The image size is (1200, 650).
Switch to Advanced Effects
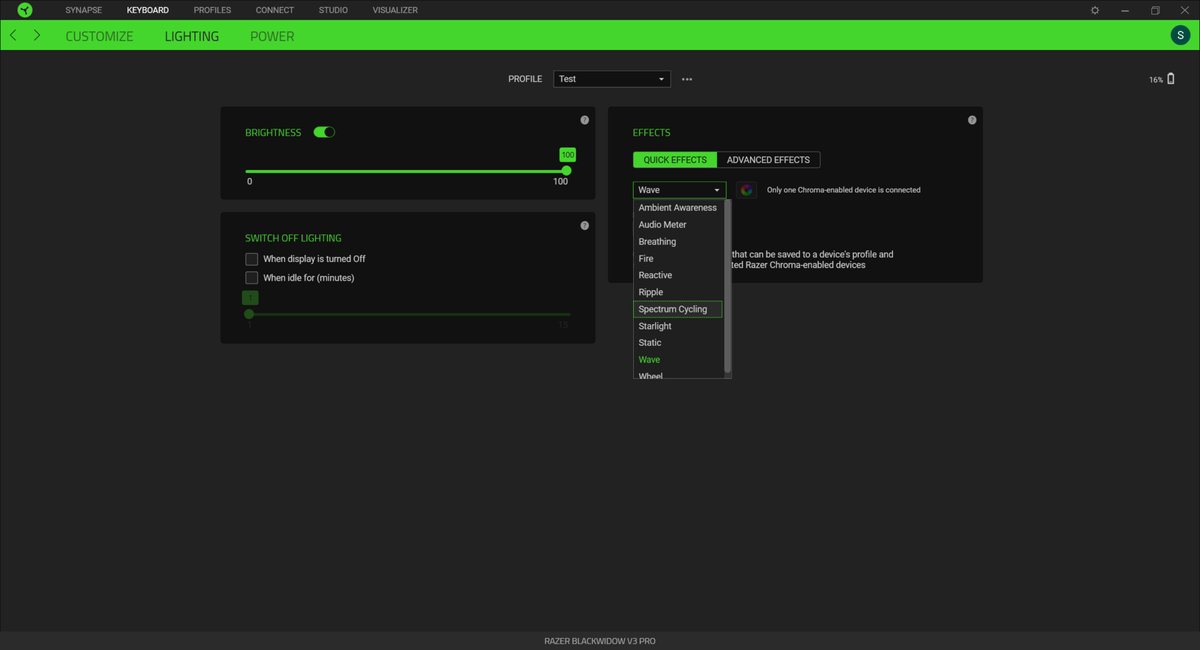click(x=768, y=160)
